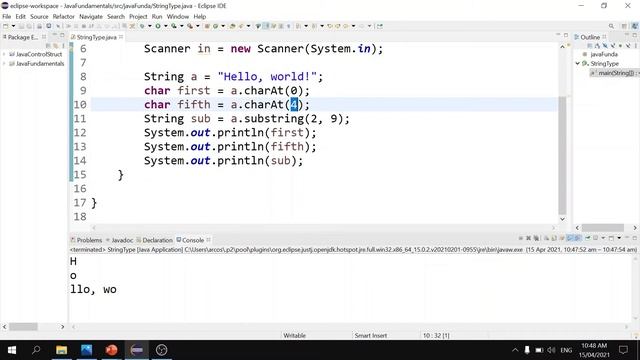Click the editor vertical scrollbar thumb
The width and height of the screenshot is (640, 360).
click(562, 155)
